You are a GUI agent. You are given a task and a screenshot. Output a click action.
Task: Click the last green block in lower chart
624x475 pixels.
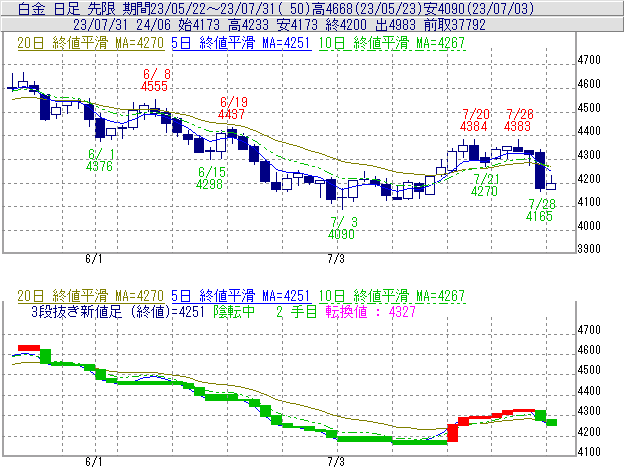[552, 422]
